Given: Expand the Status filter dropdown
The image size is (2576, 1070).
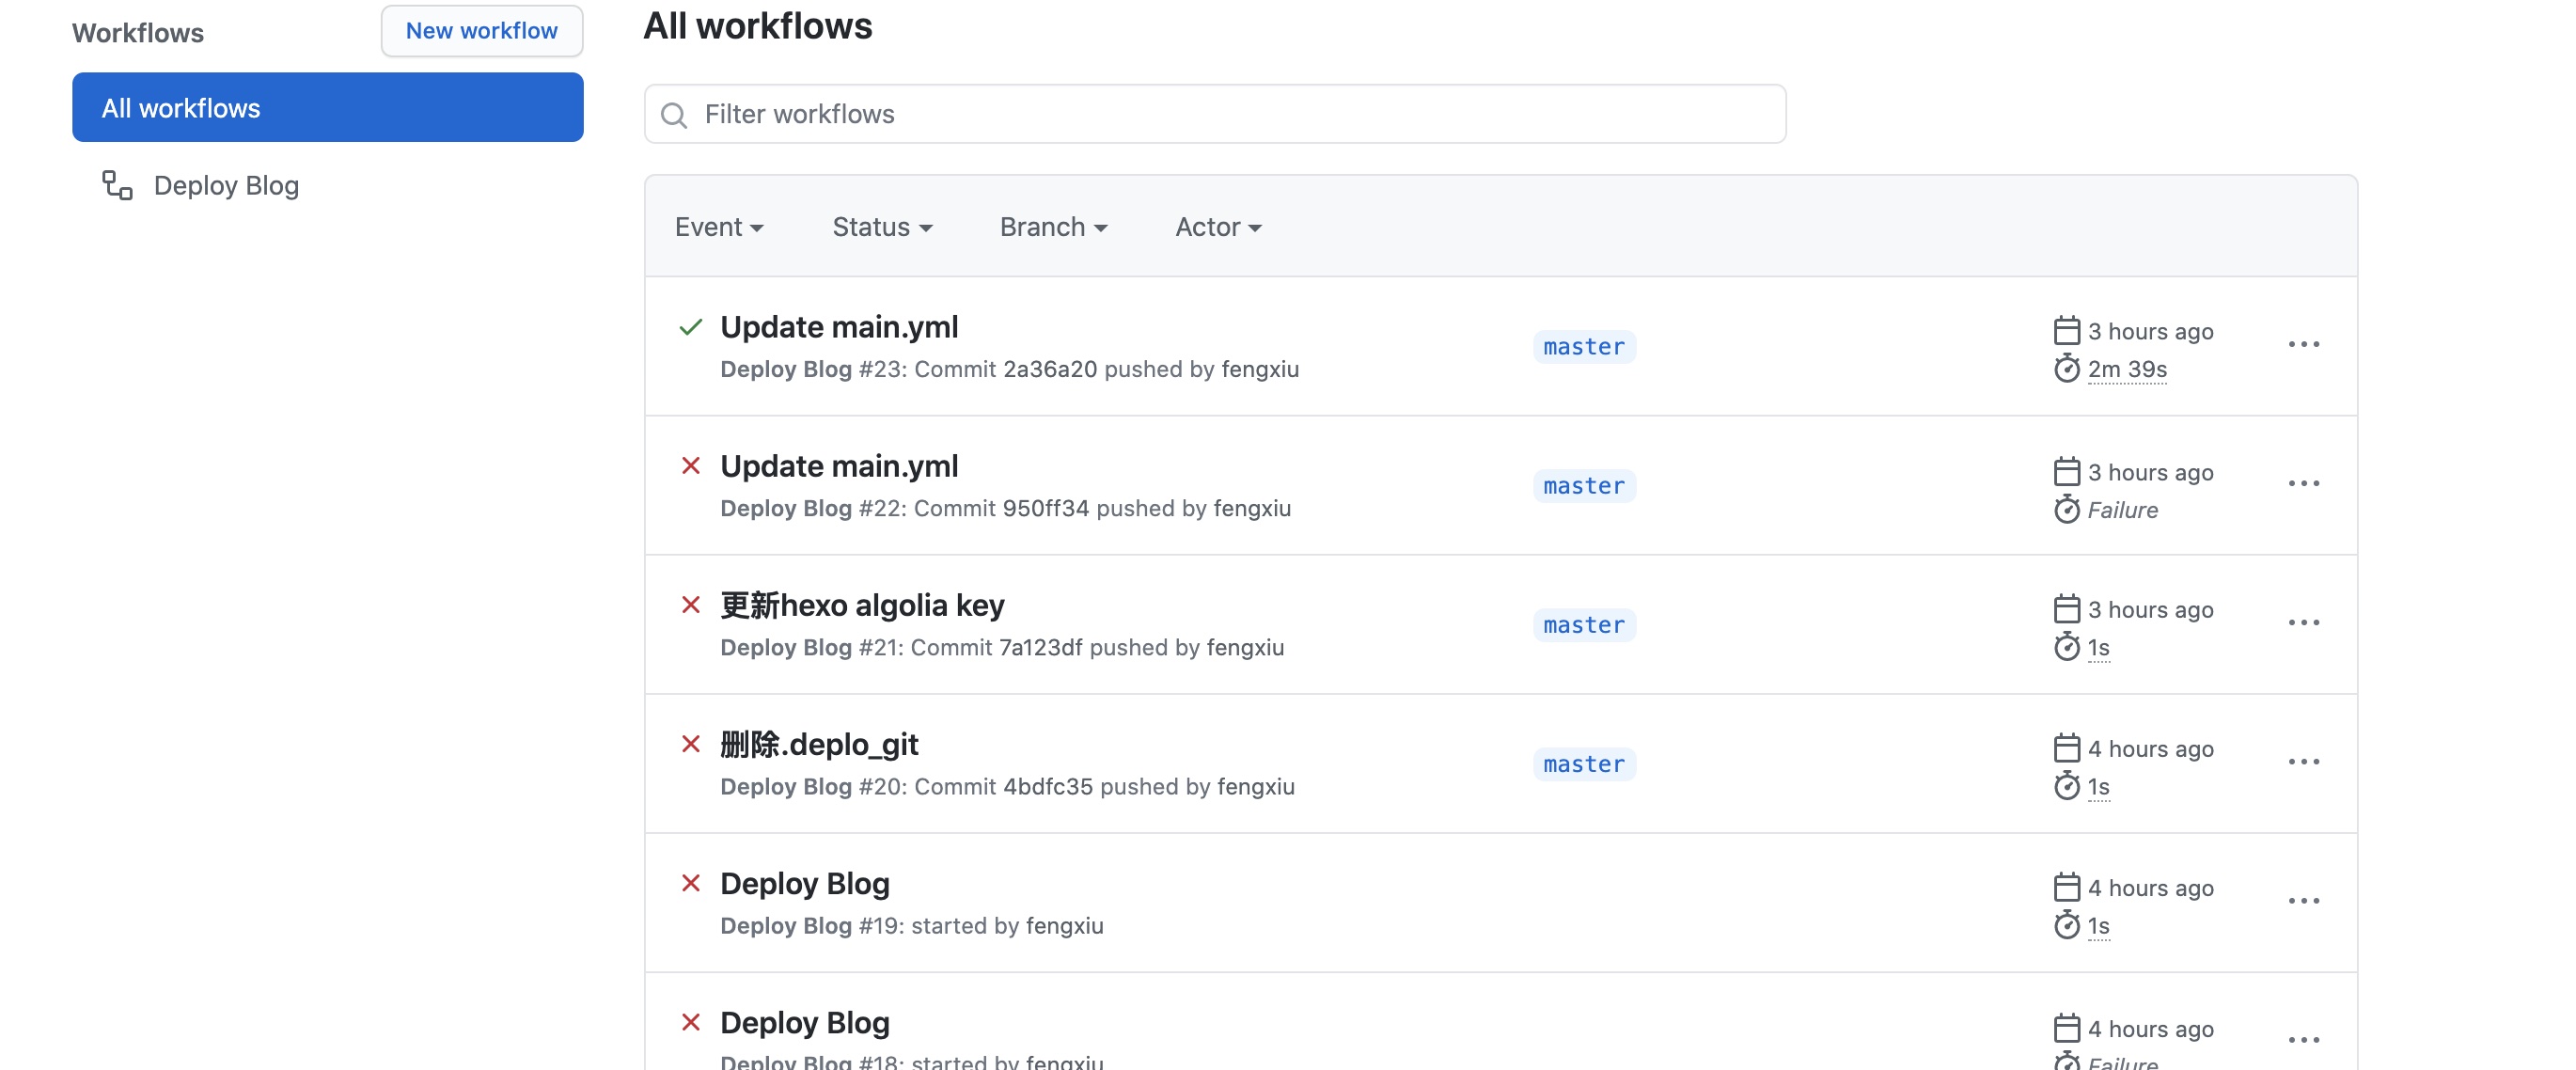Looking at the screenshot, I should 882,227.
